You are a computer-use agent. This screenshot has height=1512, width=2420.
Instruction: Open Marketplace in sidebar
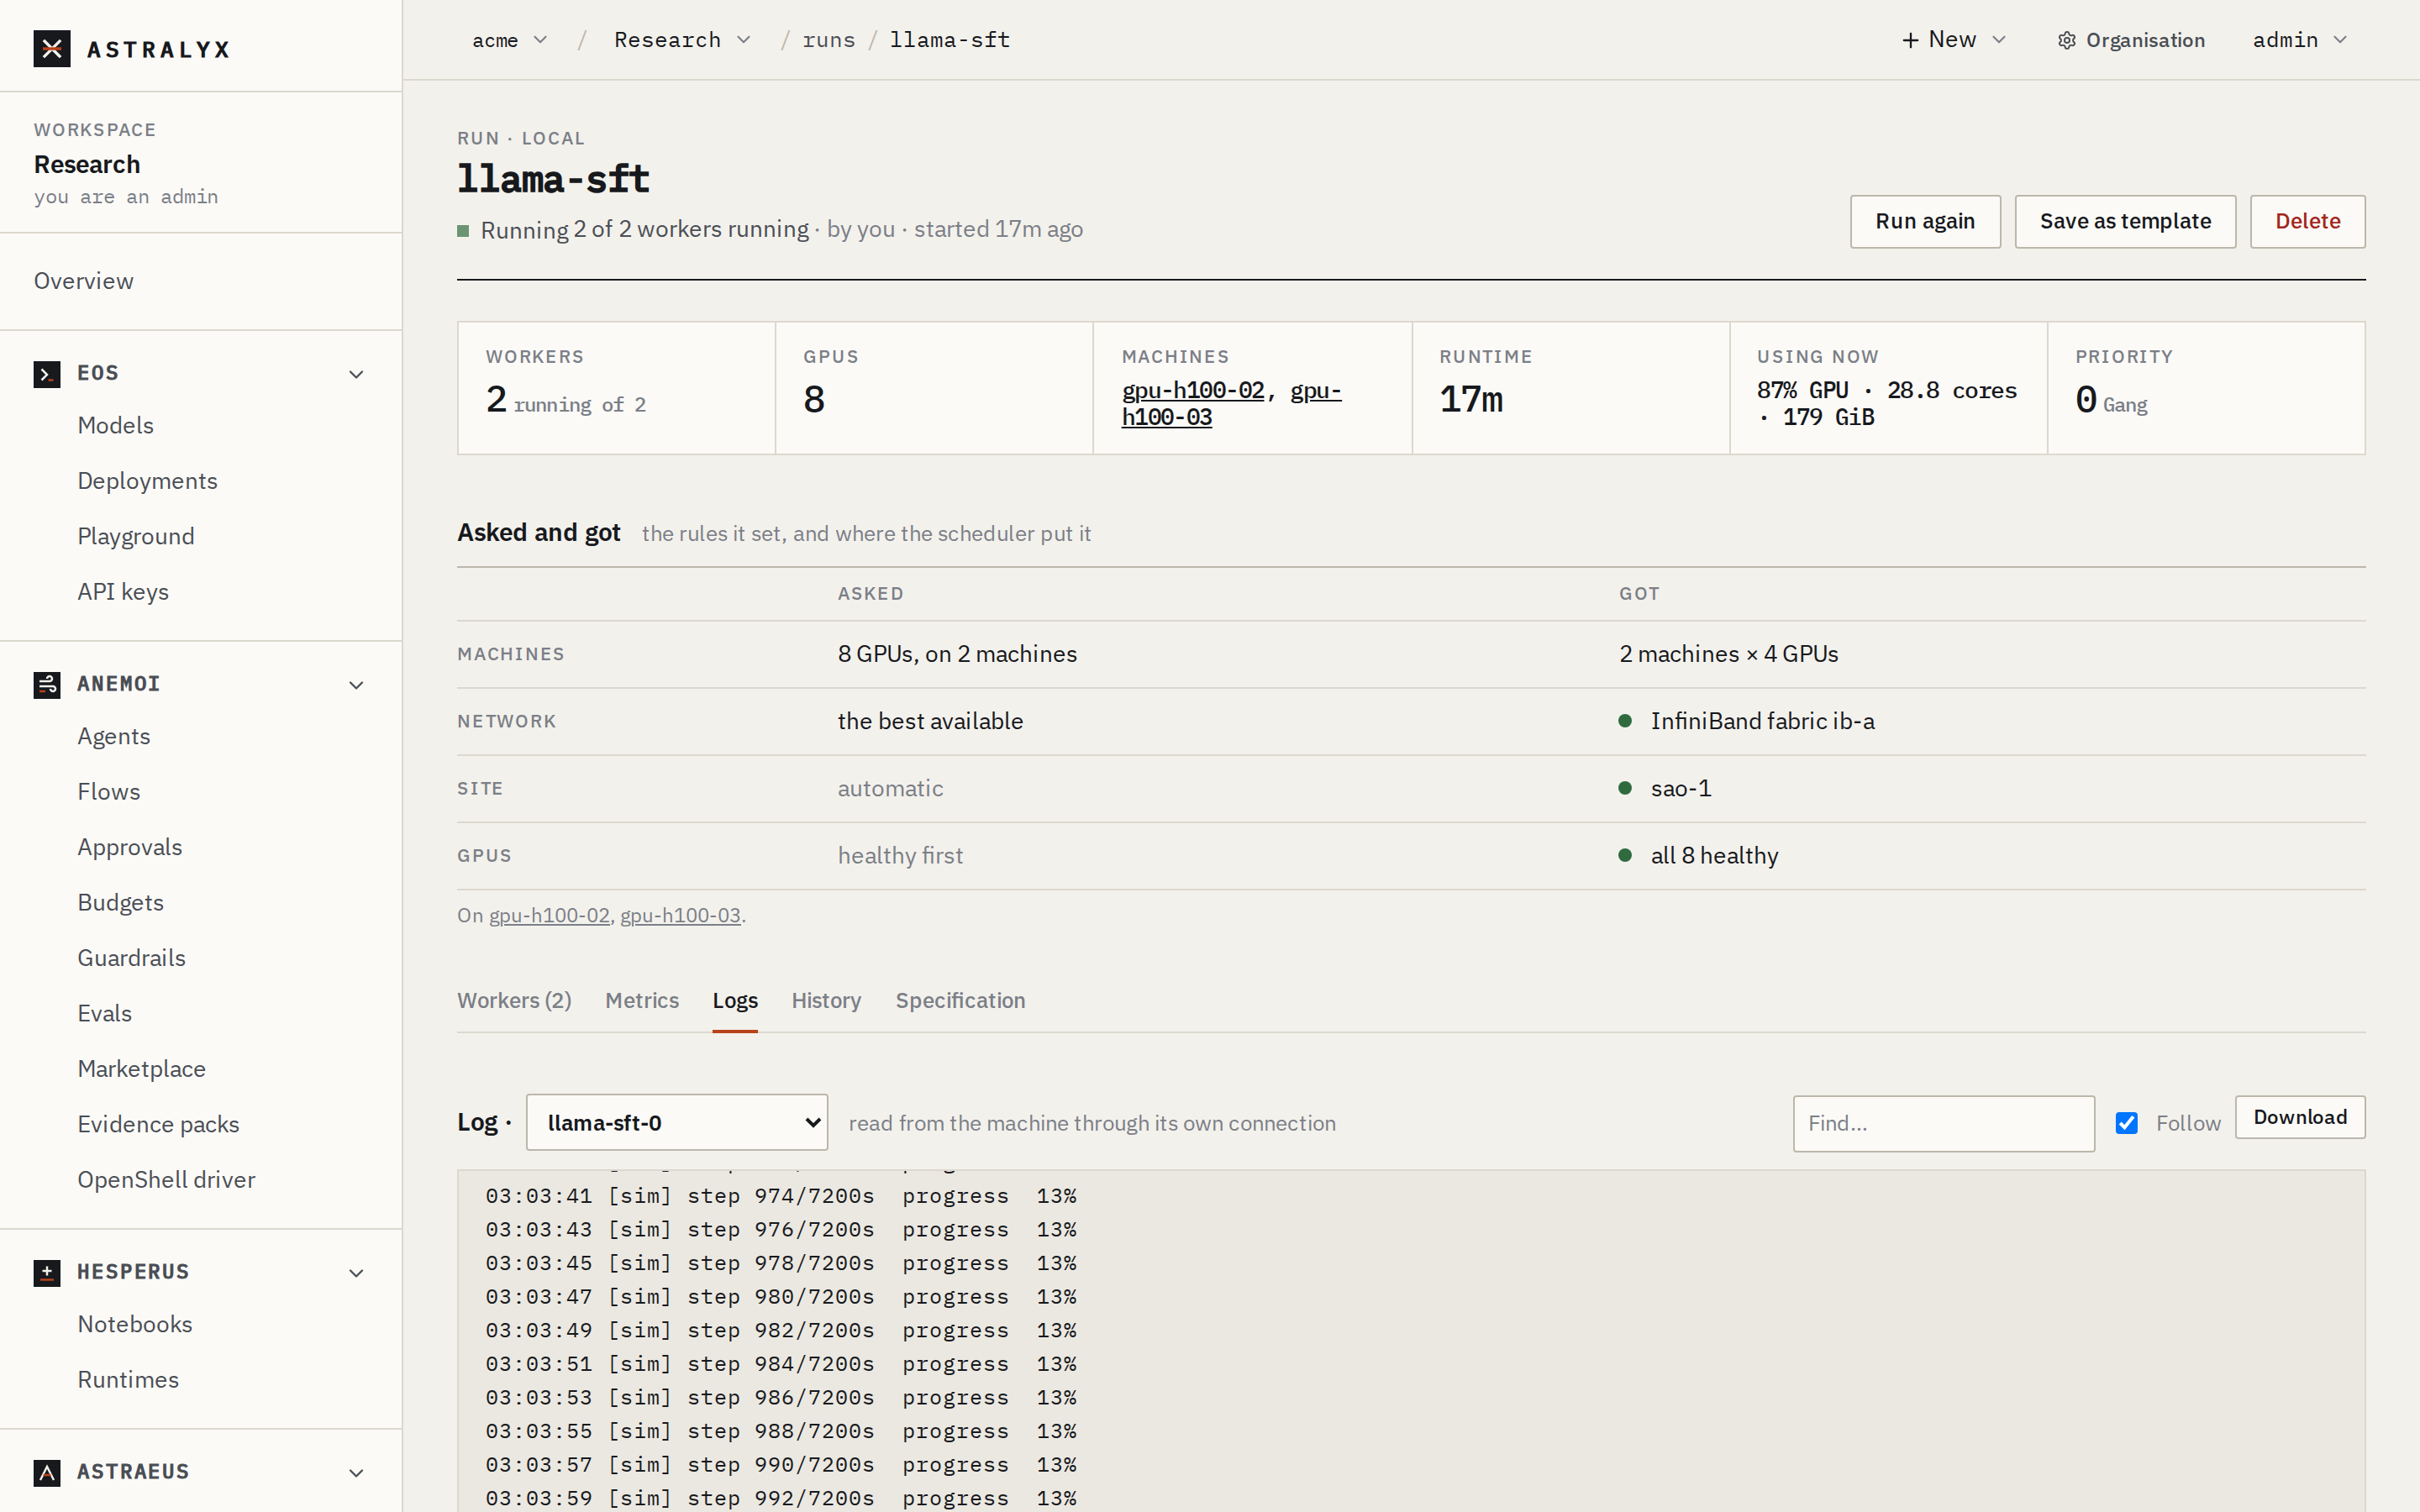point(141,1069)
